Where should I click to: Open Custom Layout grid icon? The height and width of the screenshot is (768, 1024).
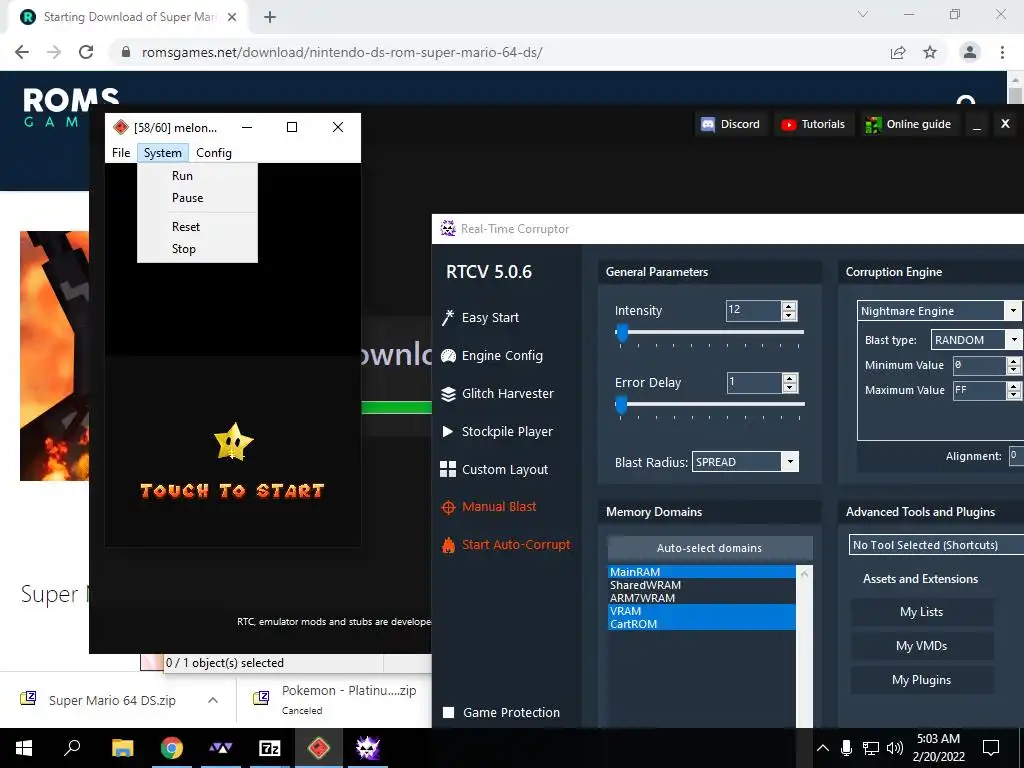click(448, 469)
